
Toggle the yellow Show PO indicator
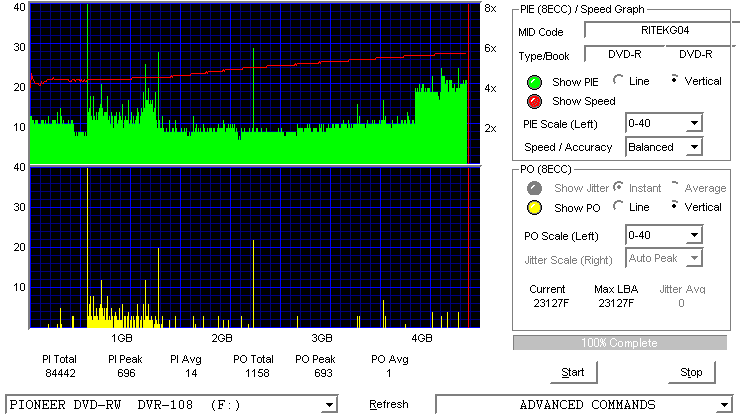coord(534,208)
